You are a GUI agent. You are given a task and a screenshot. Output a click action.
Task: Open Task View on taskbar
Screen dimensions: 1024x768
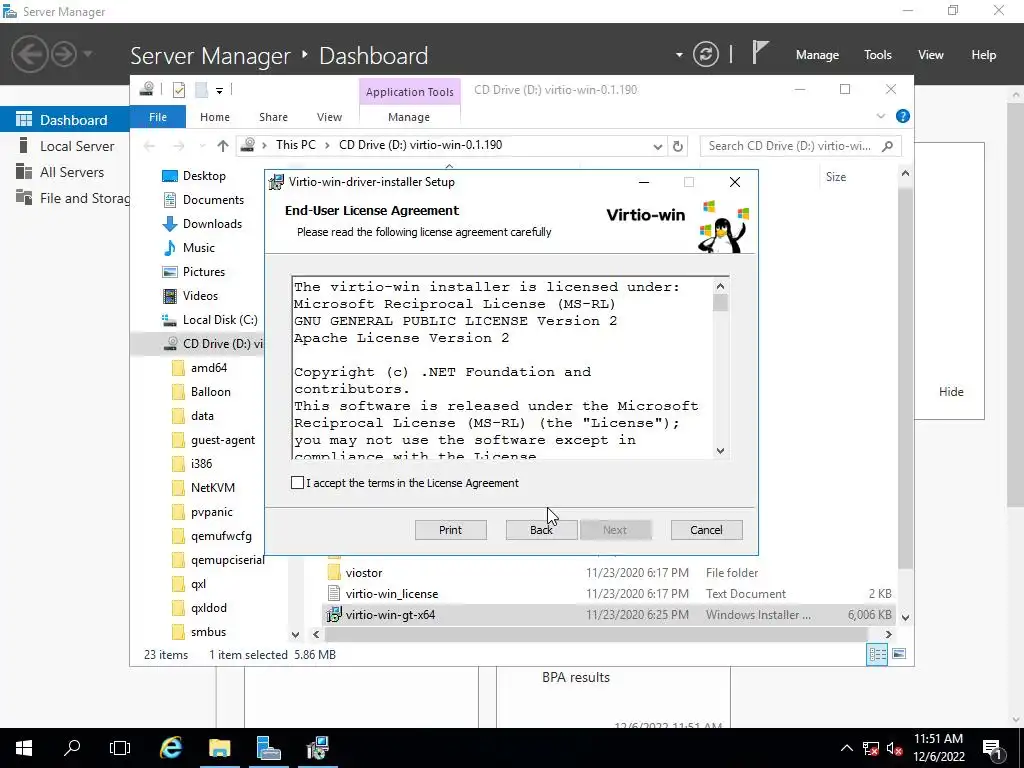(x=120, y=748)
